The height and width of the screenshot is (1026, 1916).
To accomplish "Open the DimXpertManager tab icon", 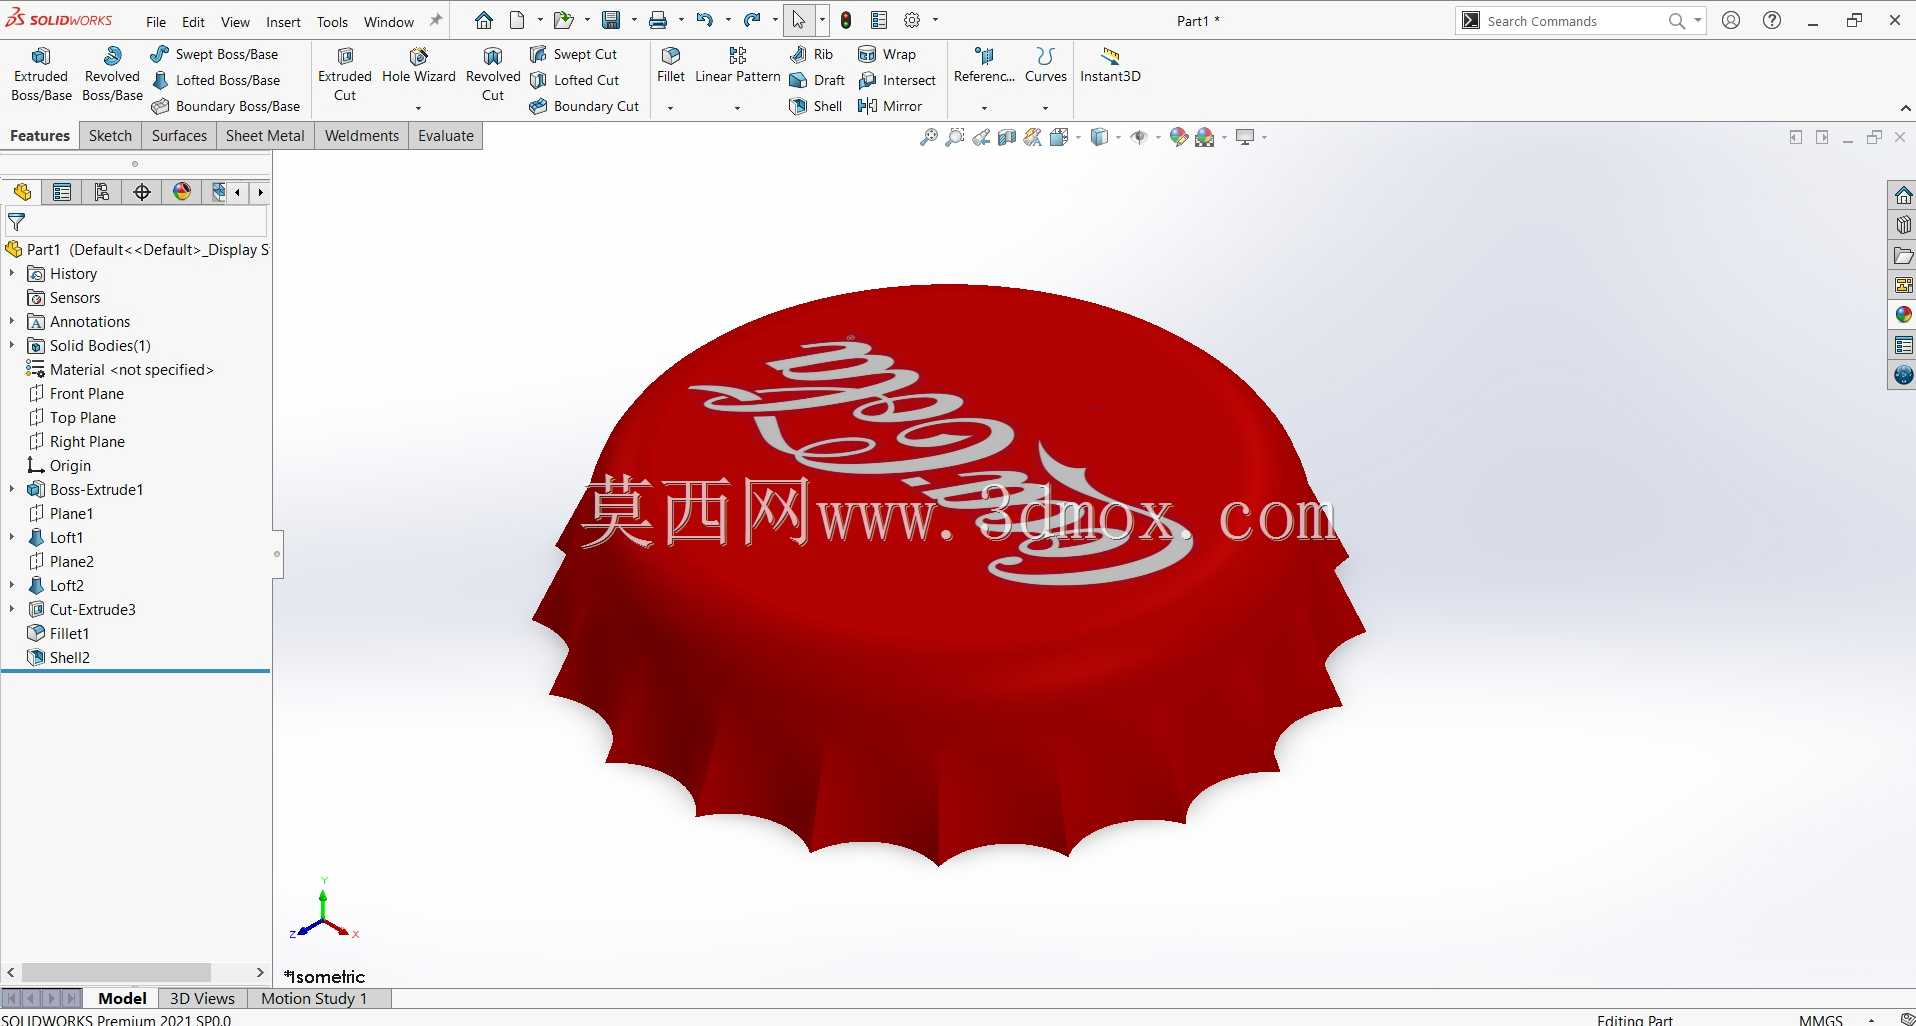I will point(142,192).
